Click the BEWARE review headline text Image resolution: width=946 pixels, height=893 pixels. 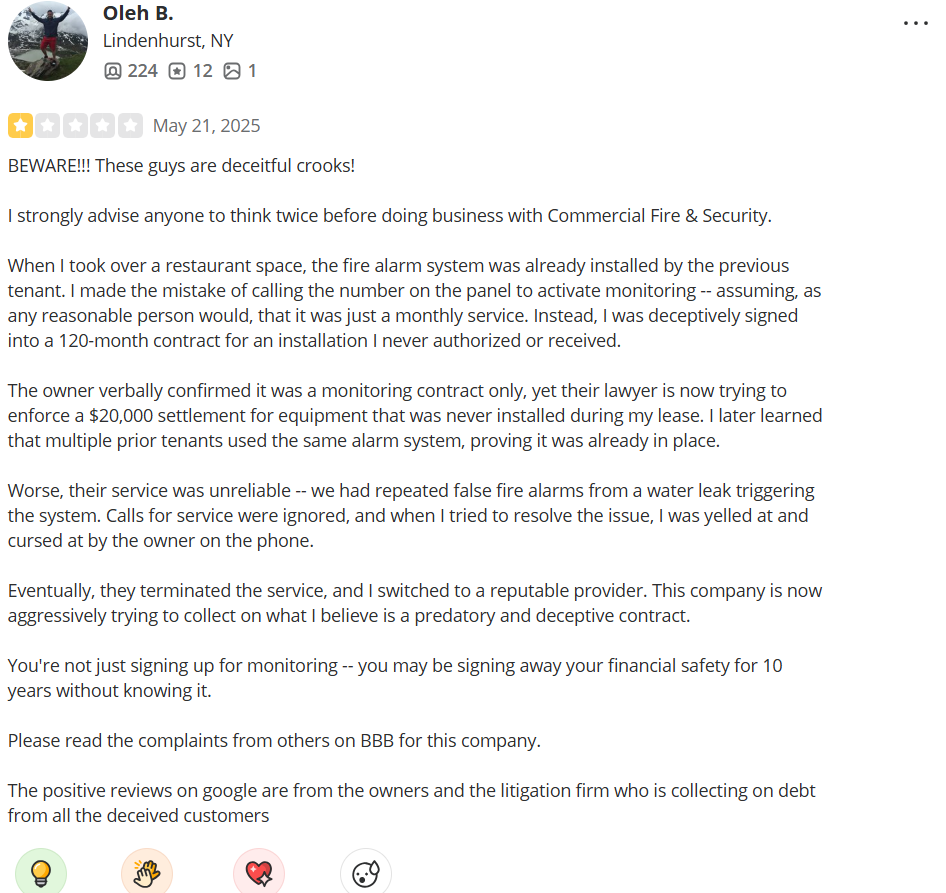[181, 165]
